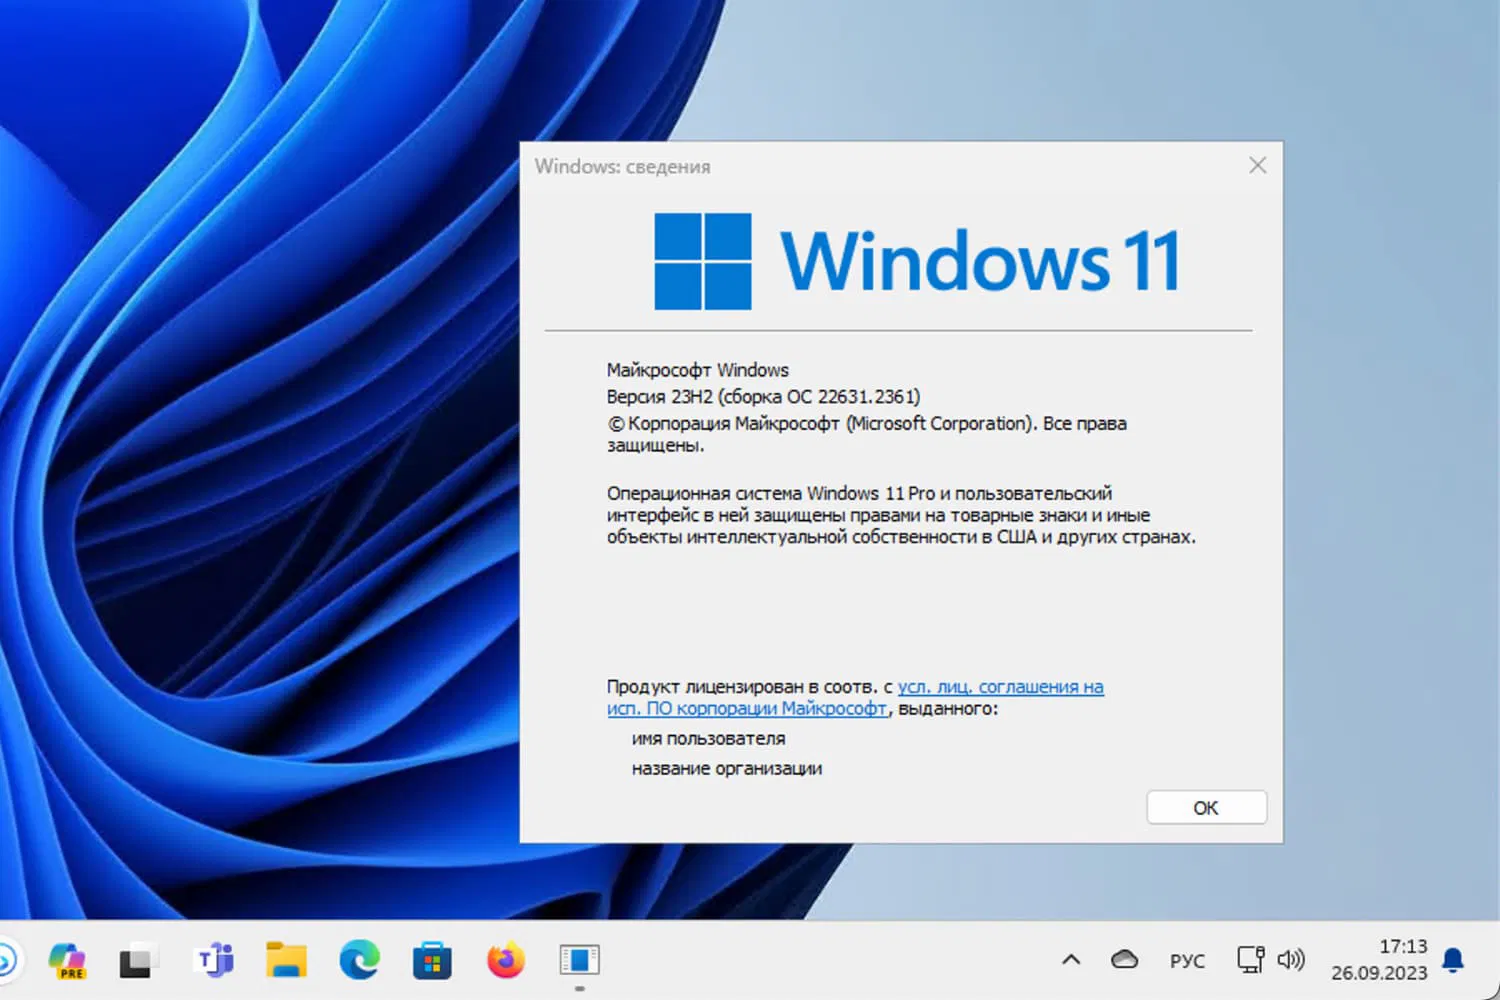Select the running winver taskbar icon
Screen dimensions: 1500x1000
[579, 960]
